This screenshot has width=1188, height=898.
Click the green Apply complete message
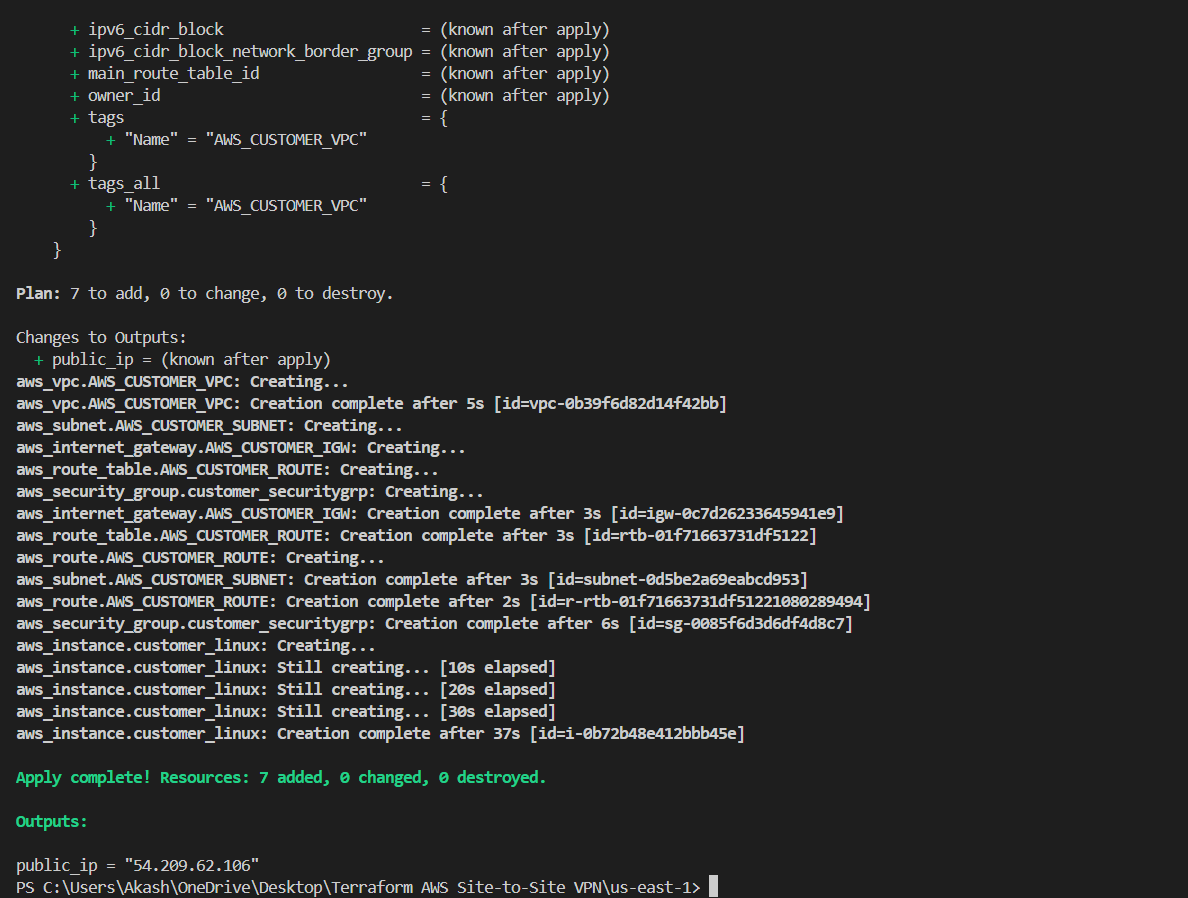tap(281, 777)
